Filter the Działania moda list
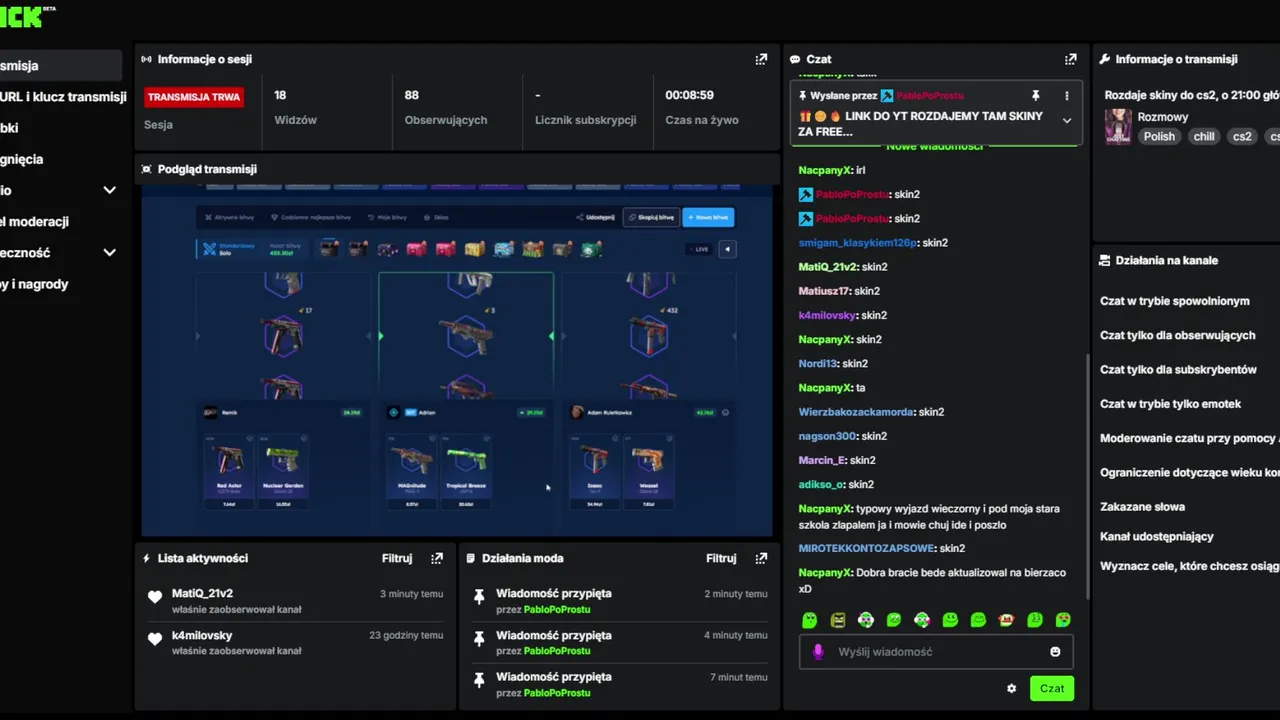The width and height of the screenshot is (1280, 720). click(x=721, y=558)
